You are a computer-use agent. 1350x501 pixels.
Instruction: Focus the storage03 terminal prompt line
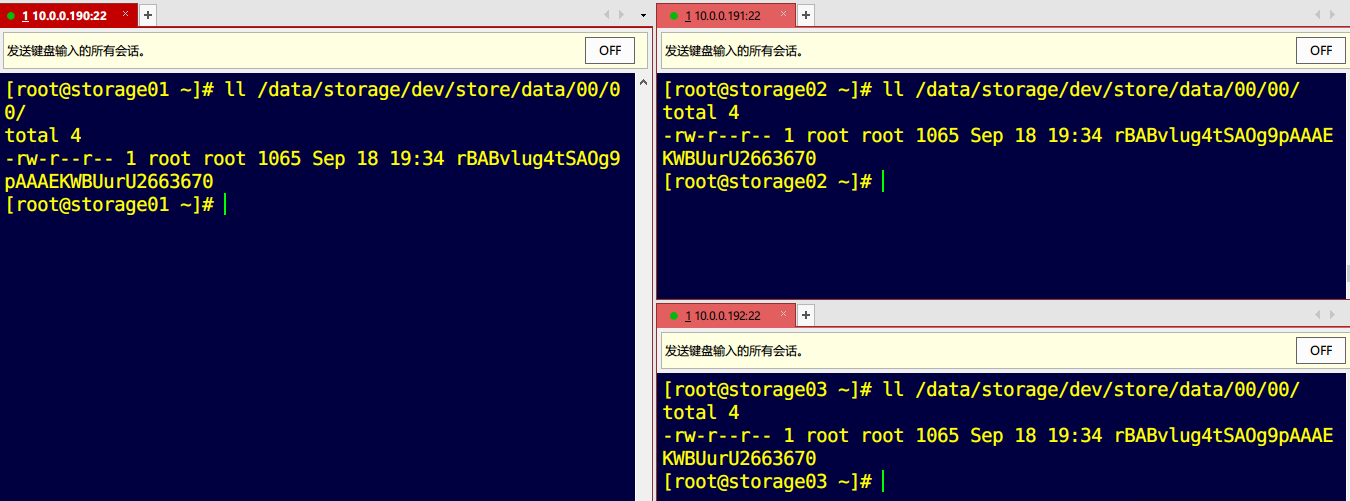tap(883, 481)
